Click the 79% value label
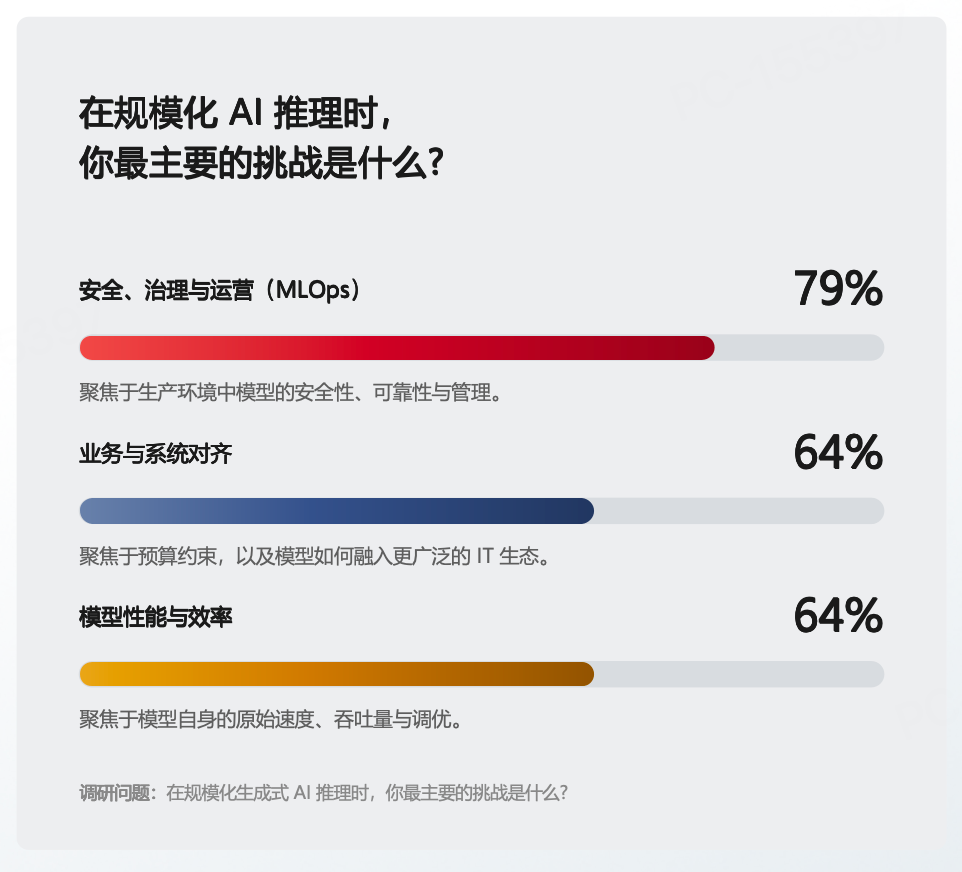962x872 pixels. coord(838,288)
